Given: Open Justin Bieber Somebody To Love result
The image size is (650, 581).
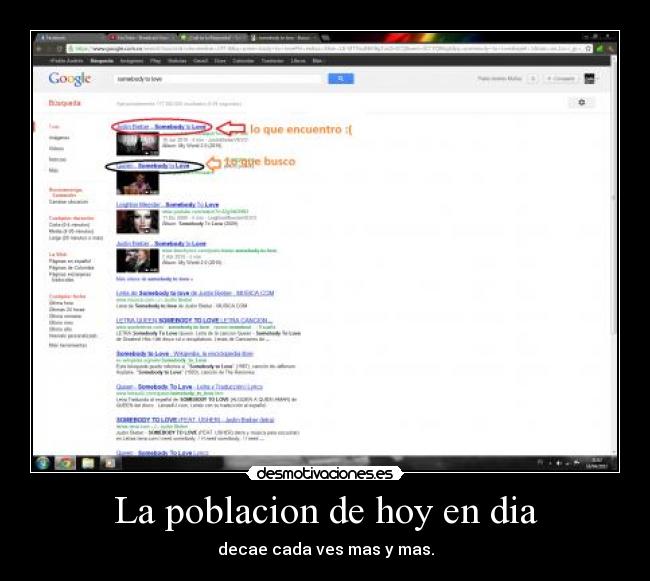Looking at the screenshot, I should [162, 127].
